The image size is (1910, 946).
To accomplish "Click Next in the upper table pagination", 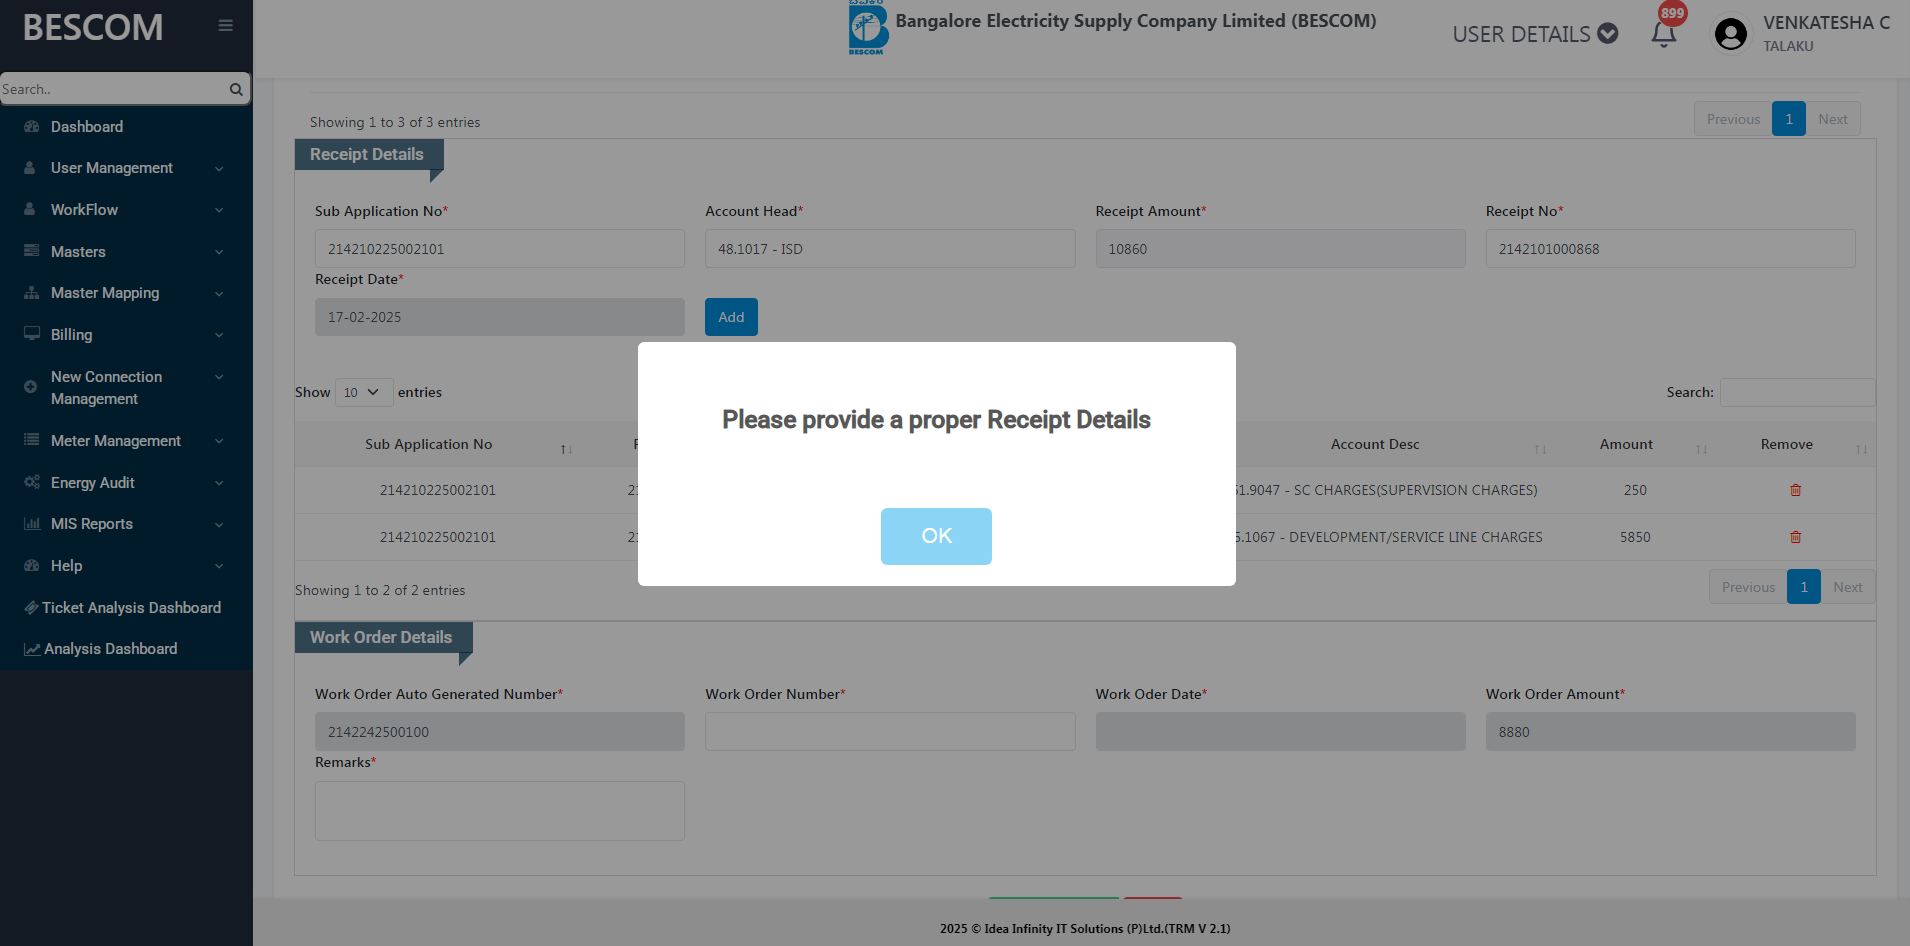I will coord(1833,119).
